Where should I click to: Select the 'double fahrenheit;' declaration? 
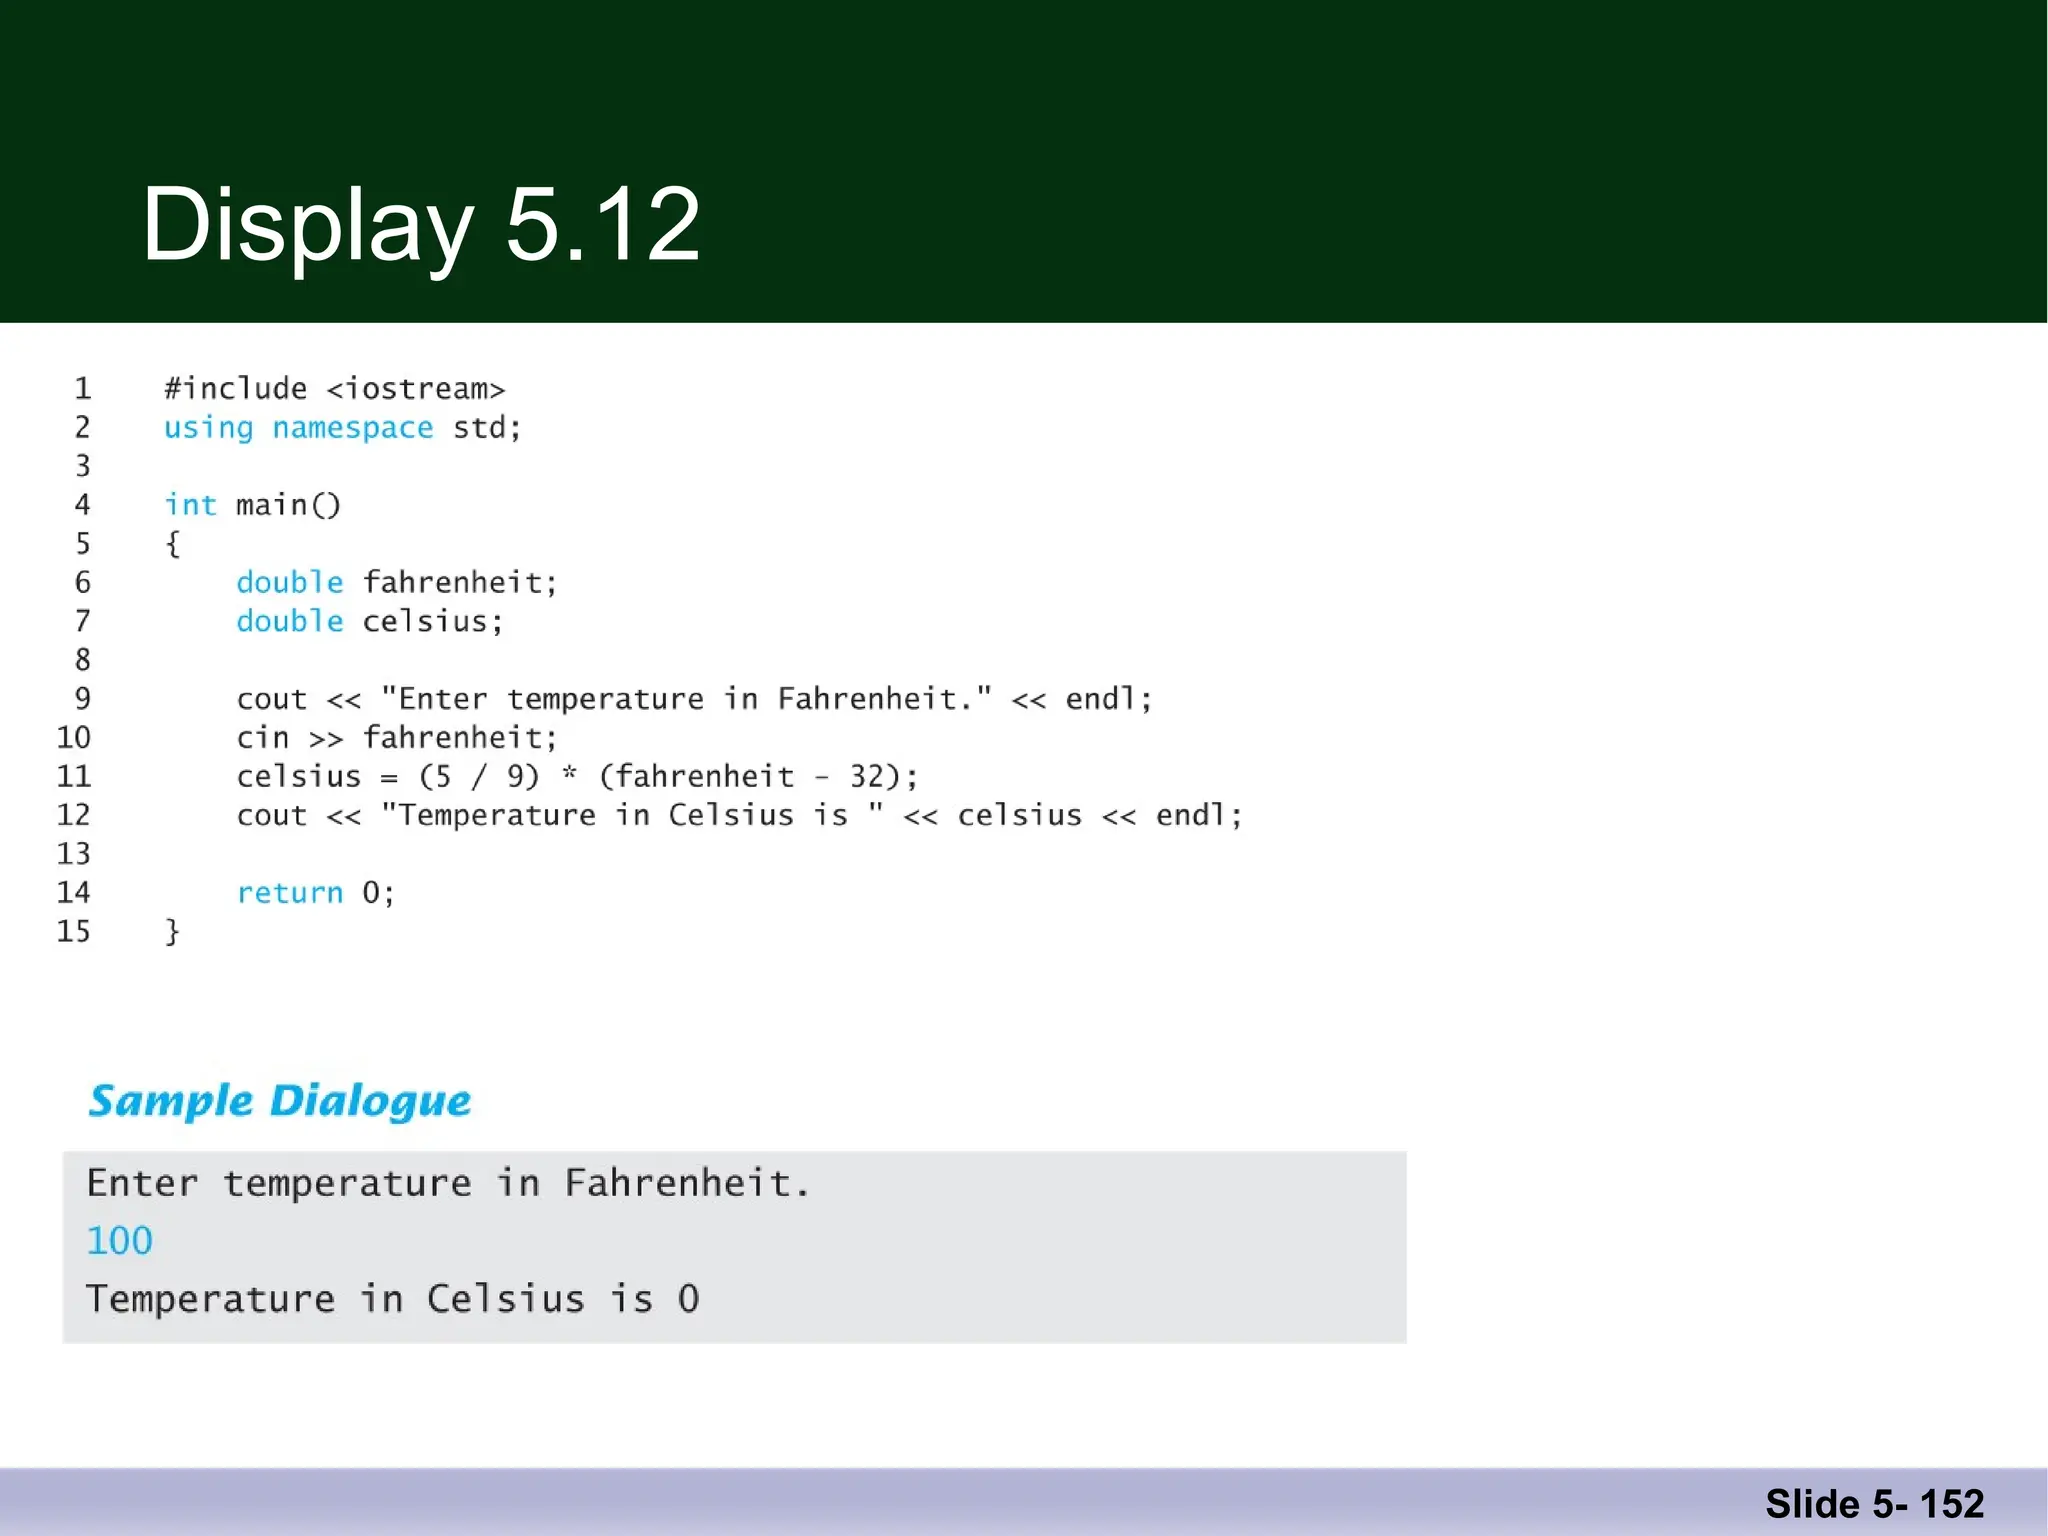[x=397, y=582]
